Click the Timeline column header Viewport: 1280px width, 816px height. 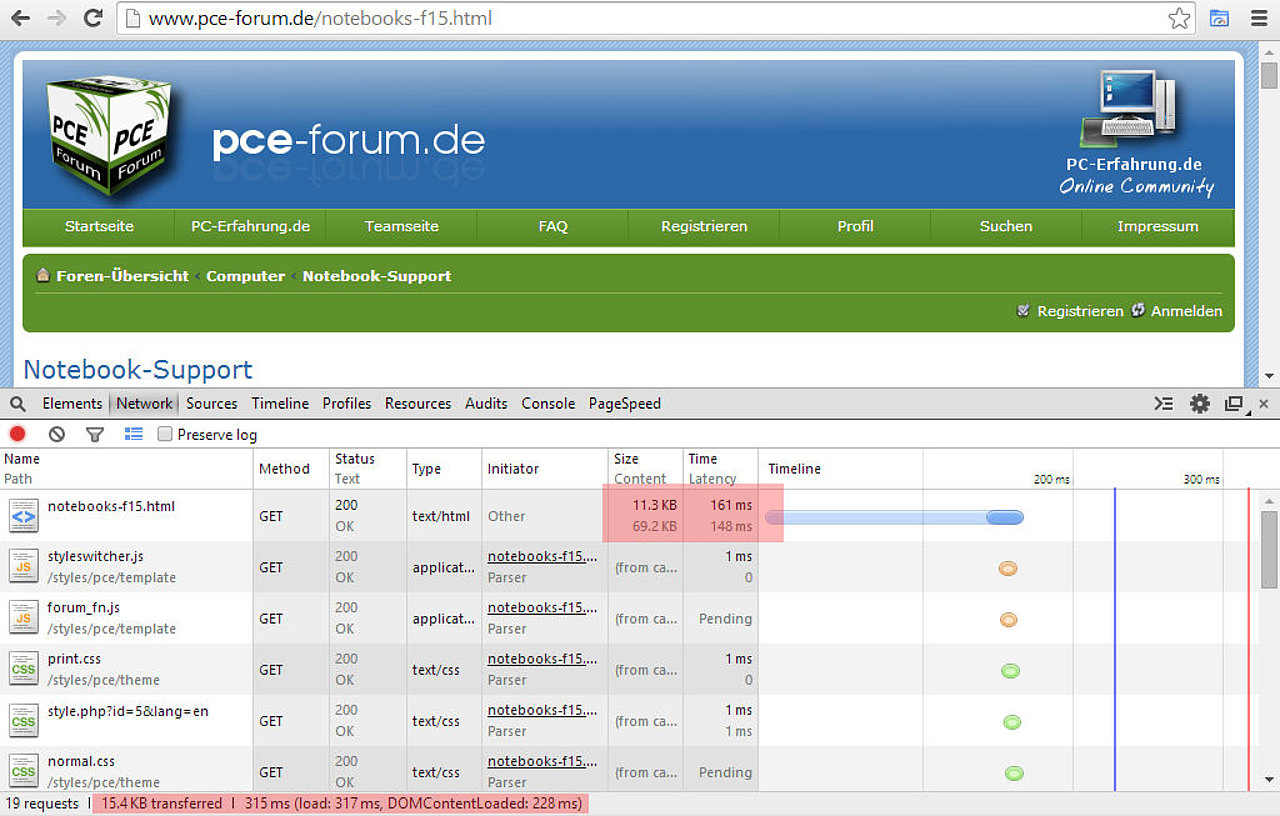point(794,468)
